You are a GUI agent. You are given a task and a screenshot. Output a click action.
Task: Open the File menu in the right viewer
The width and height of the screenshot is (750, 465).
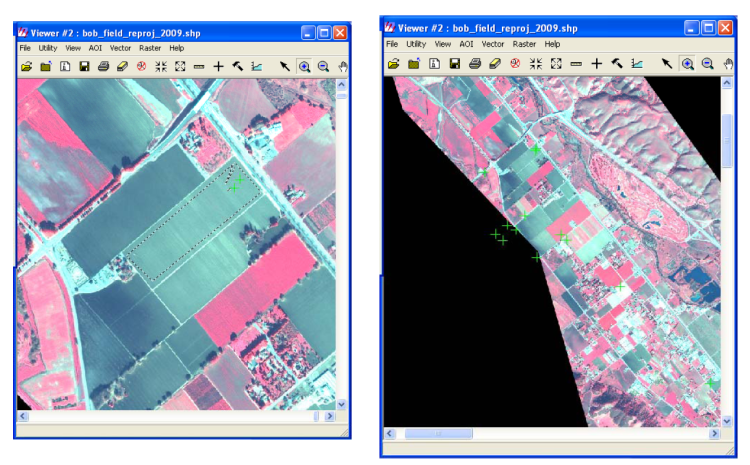point(392,44)
